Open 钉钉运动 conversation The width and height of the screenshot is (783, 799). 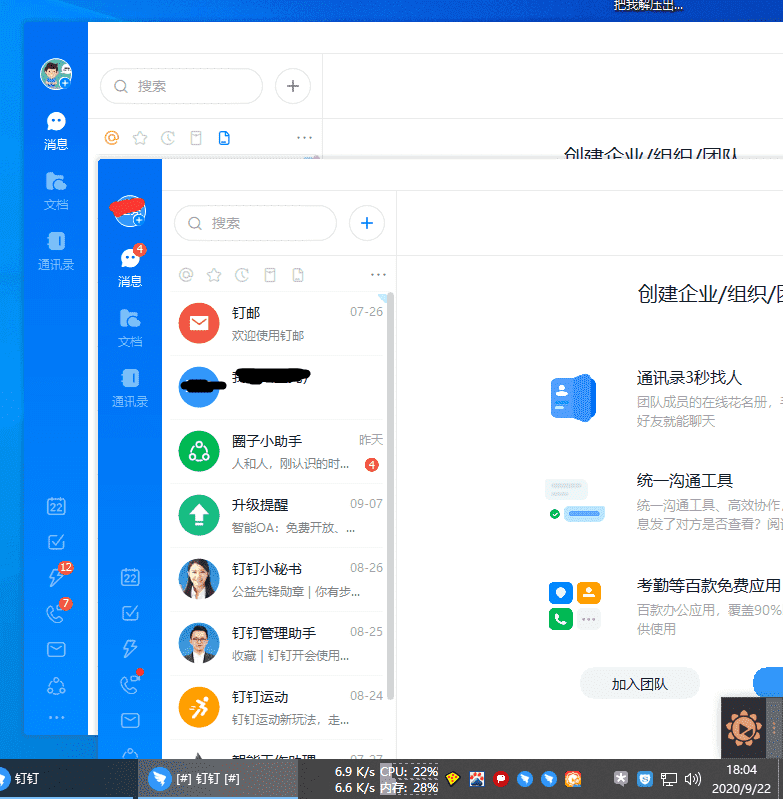(278, 708)
